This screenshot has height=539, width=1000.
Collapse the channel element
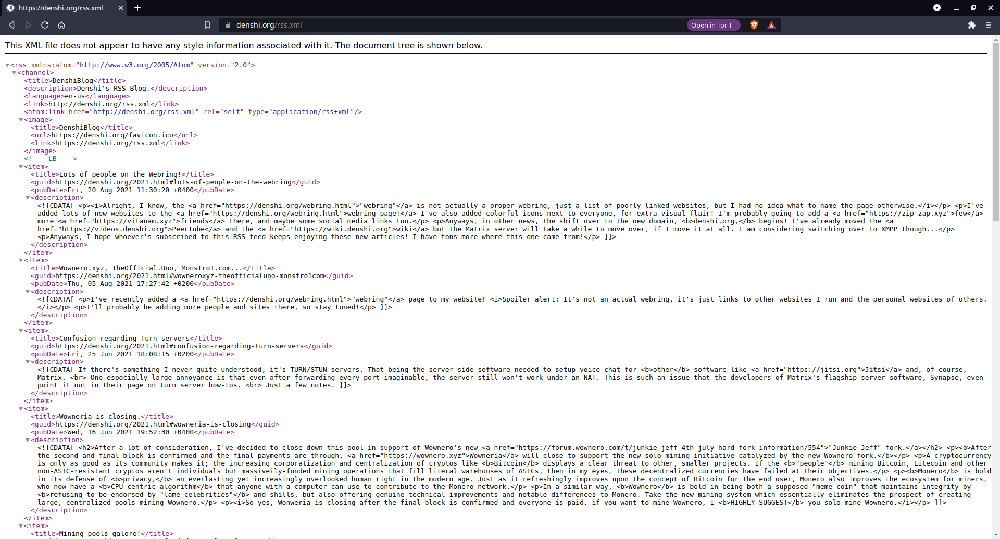[14, 73]
